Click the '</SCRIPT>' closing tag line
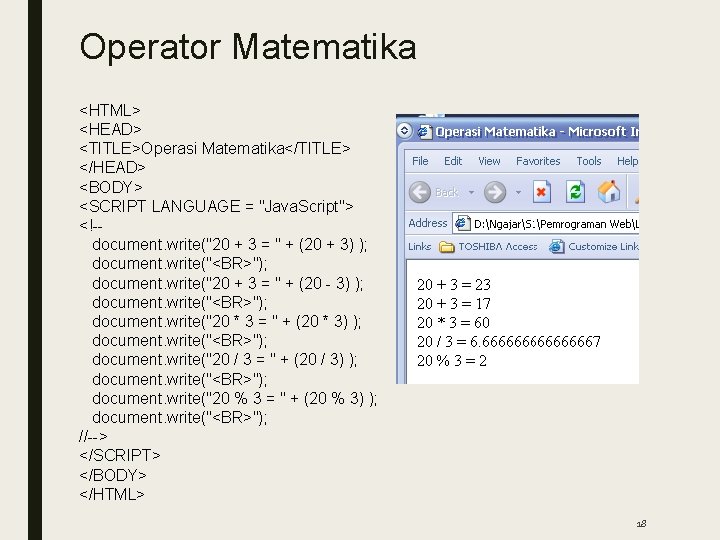This screenshot has height=540, width=720. pos(119,455)
